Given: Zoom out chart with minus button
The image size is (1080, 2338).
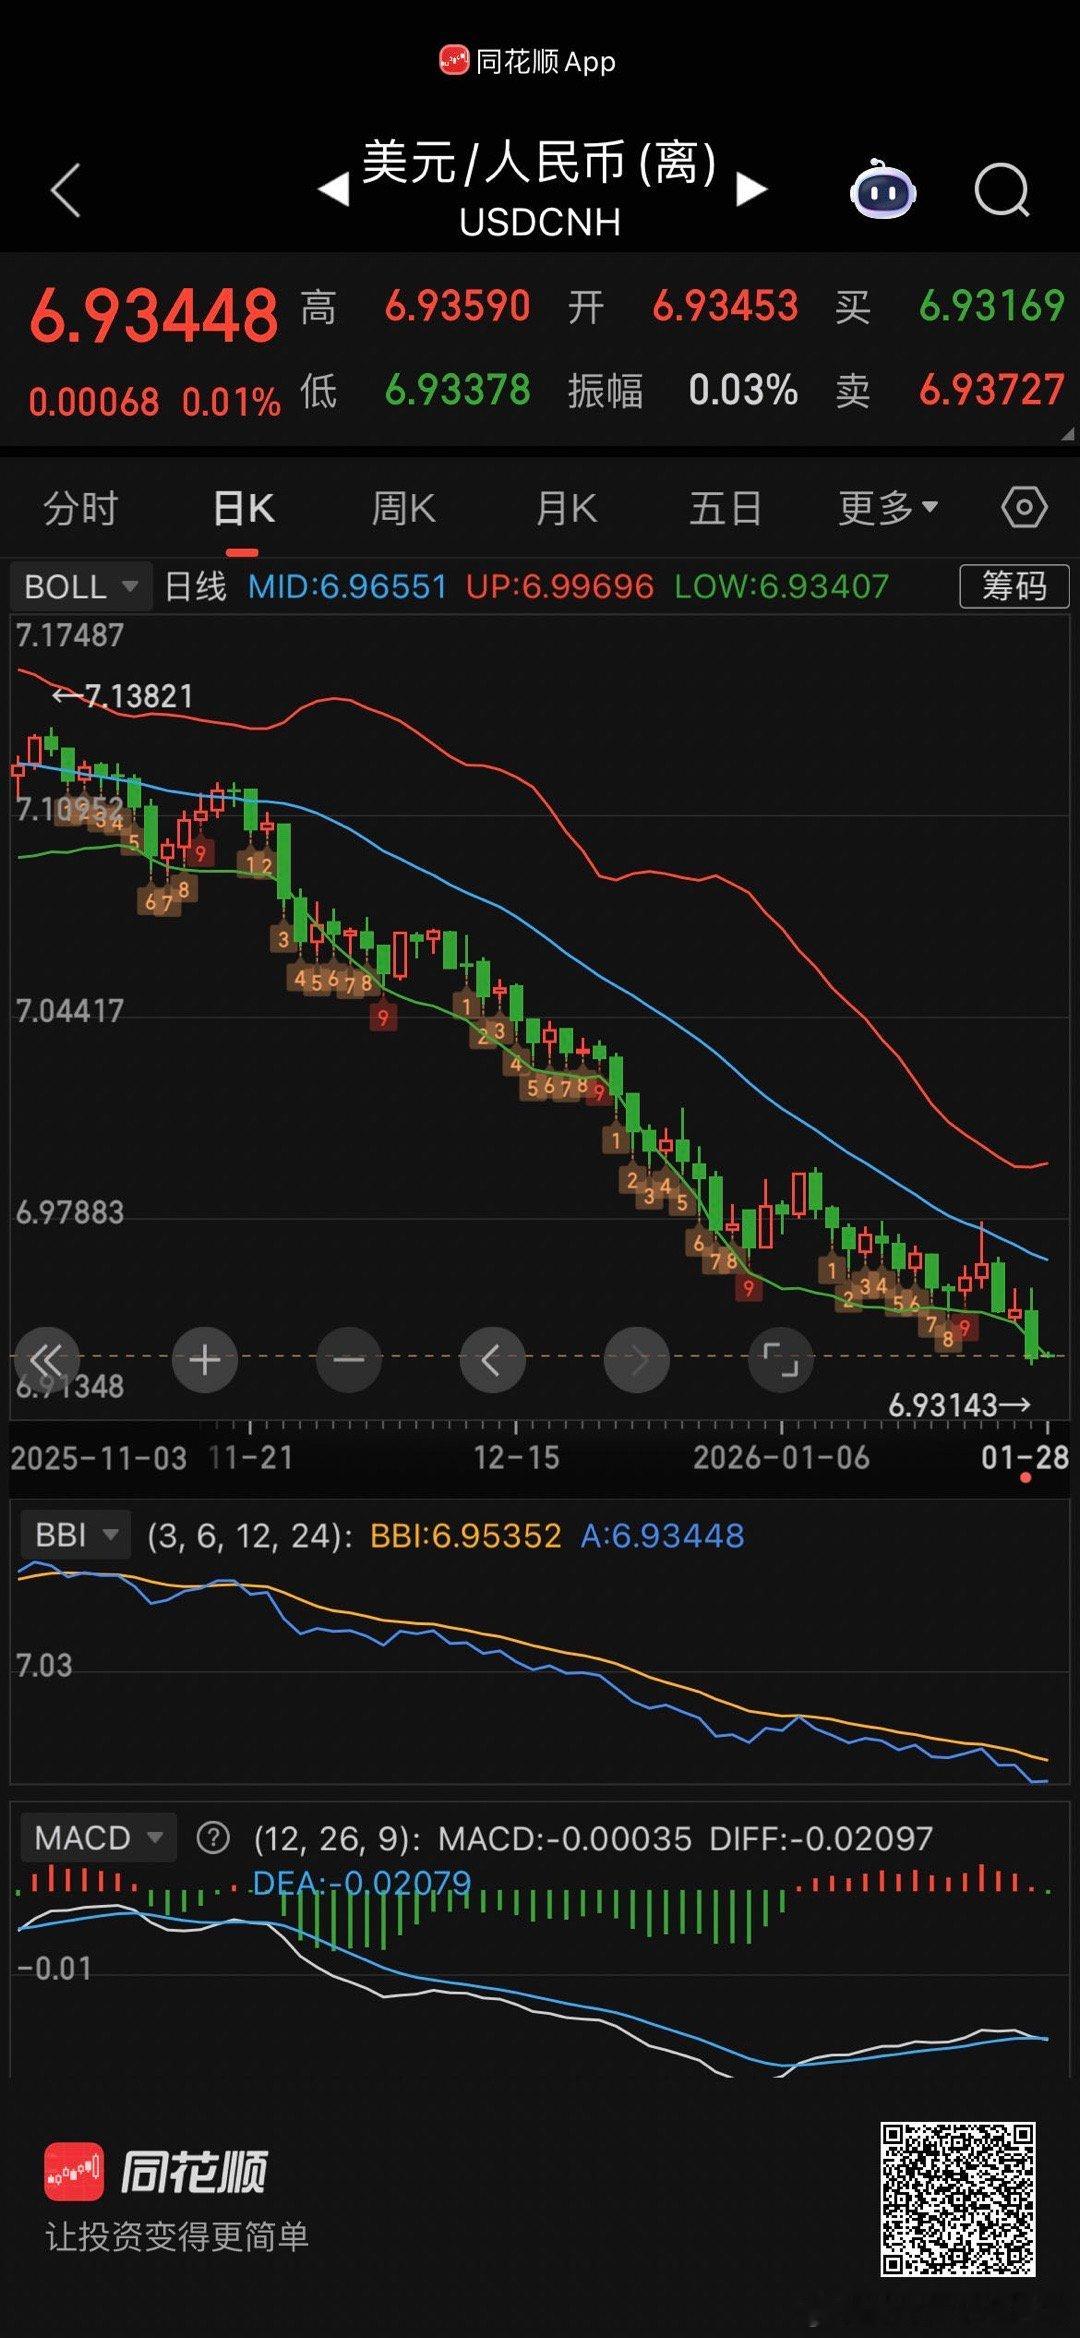Looking at the screenshot, I should click(x=349, y=1360).
